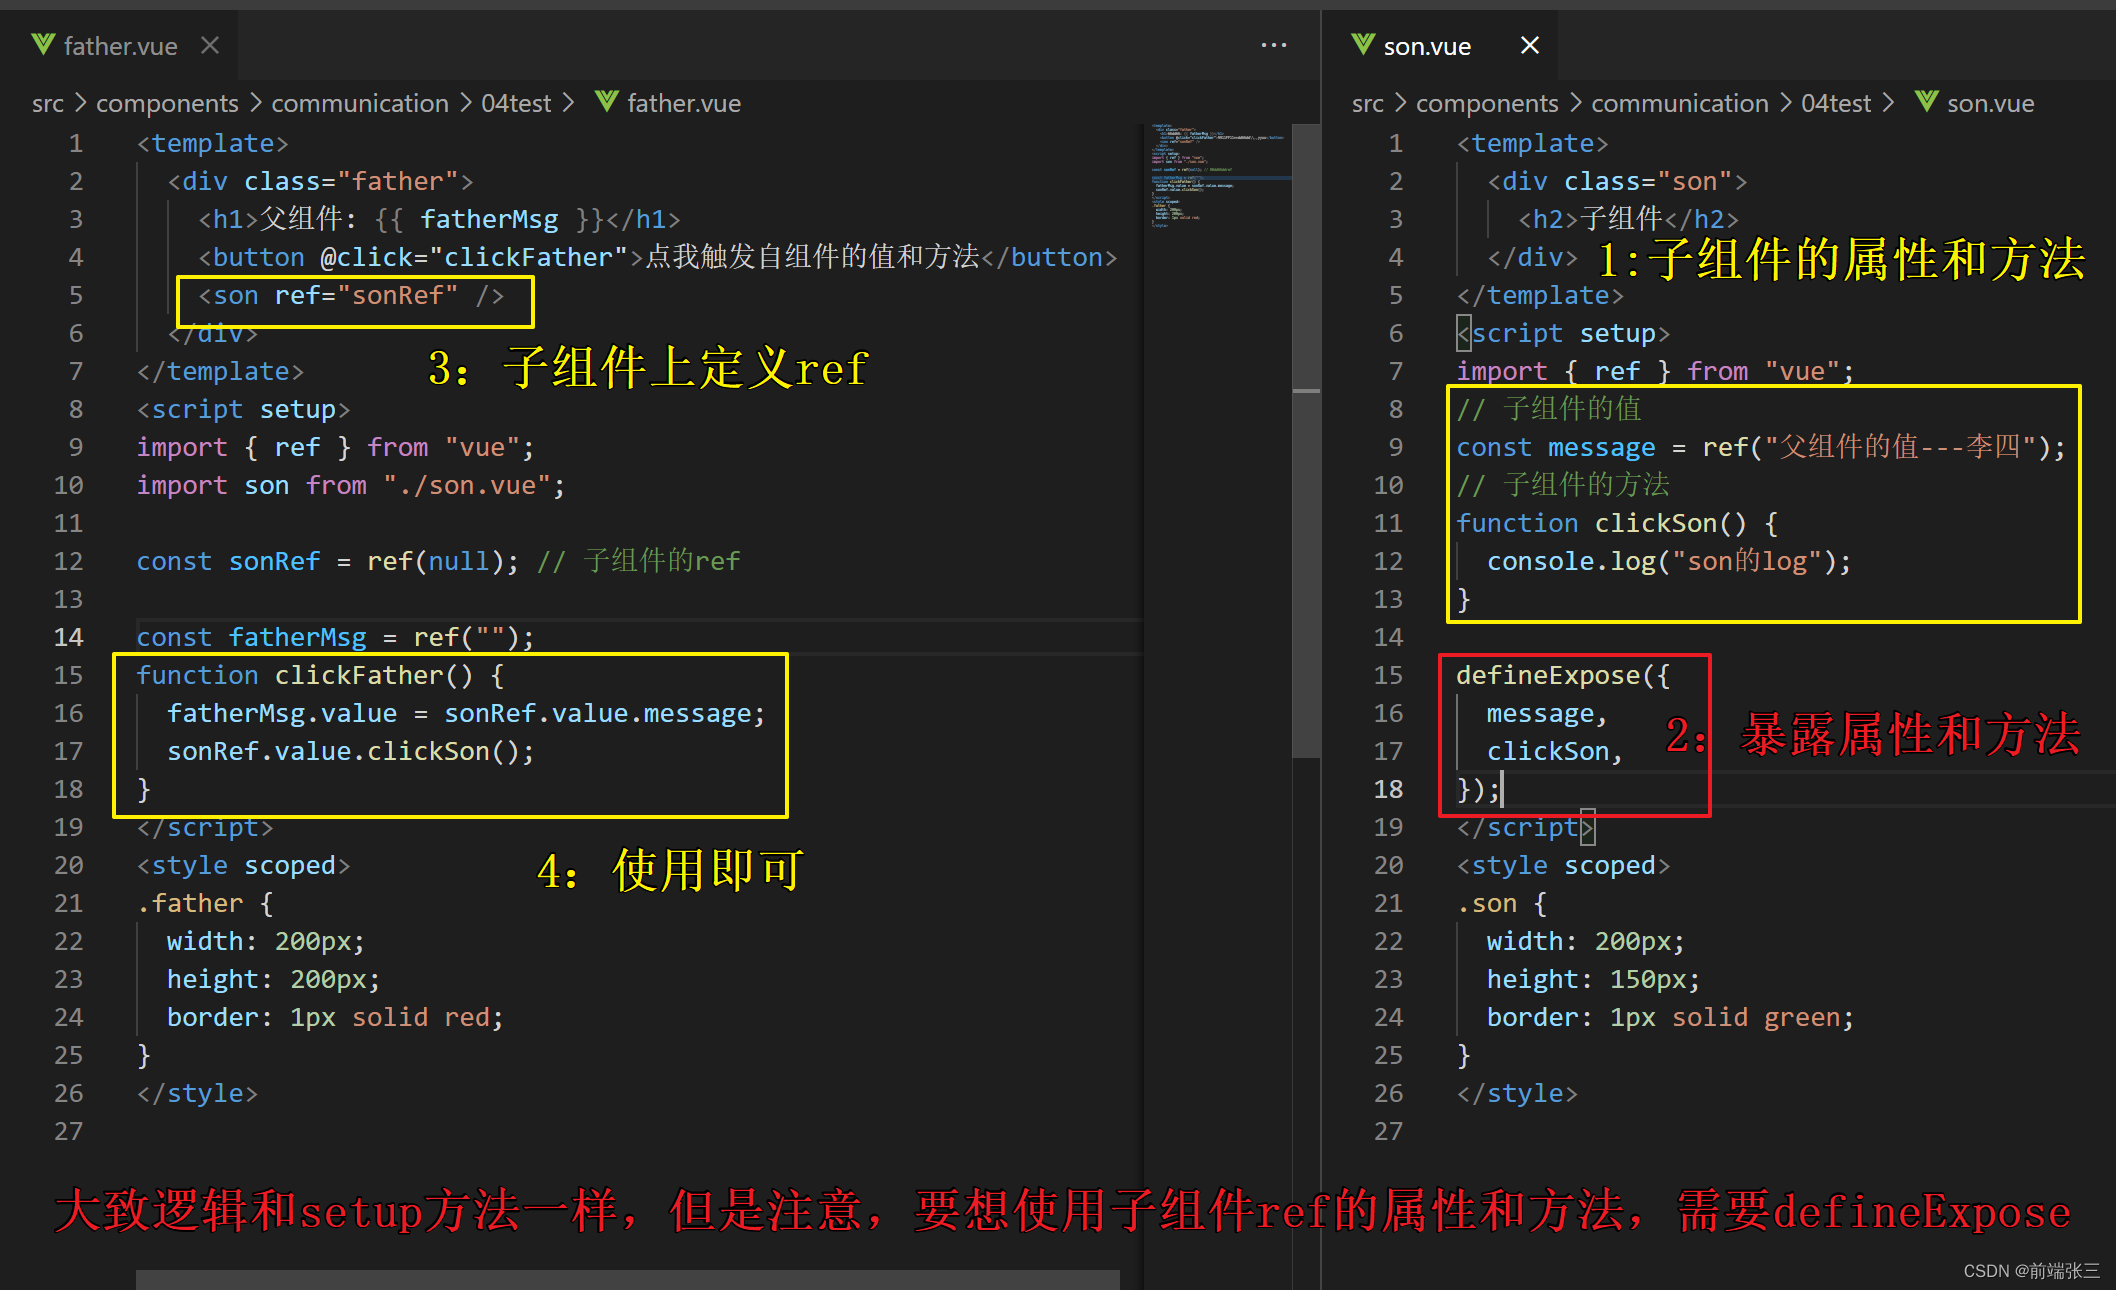
Task: Click 'message,' inside defineExpose
Action: pos(1547,713)
